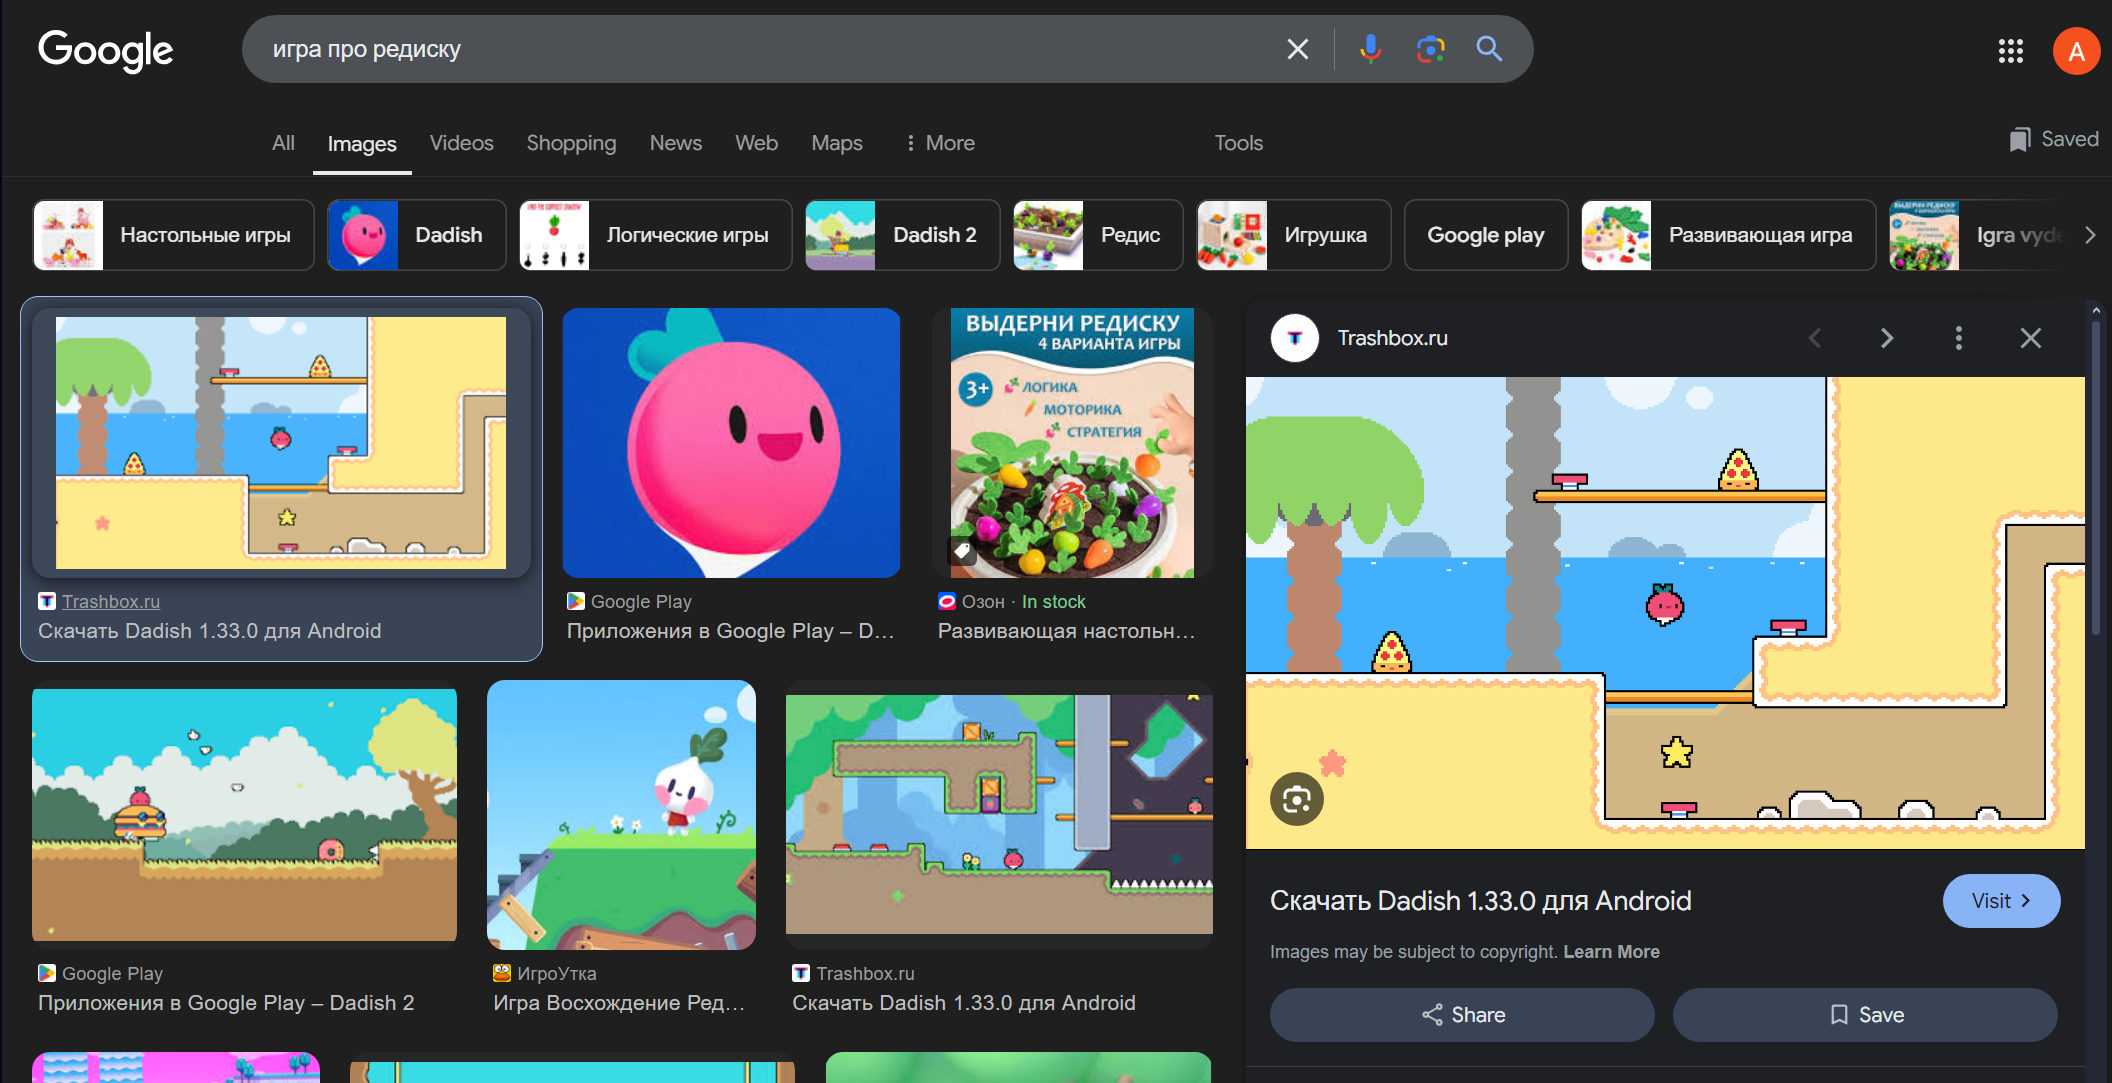Filter by Настольные игры chip
2112x1083 pixels.
click(174, 235)
